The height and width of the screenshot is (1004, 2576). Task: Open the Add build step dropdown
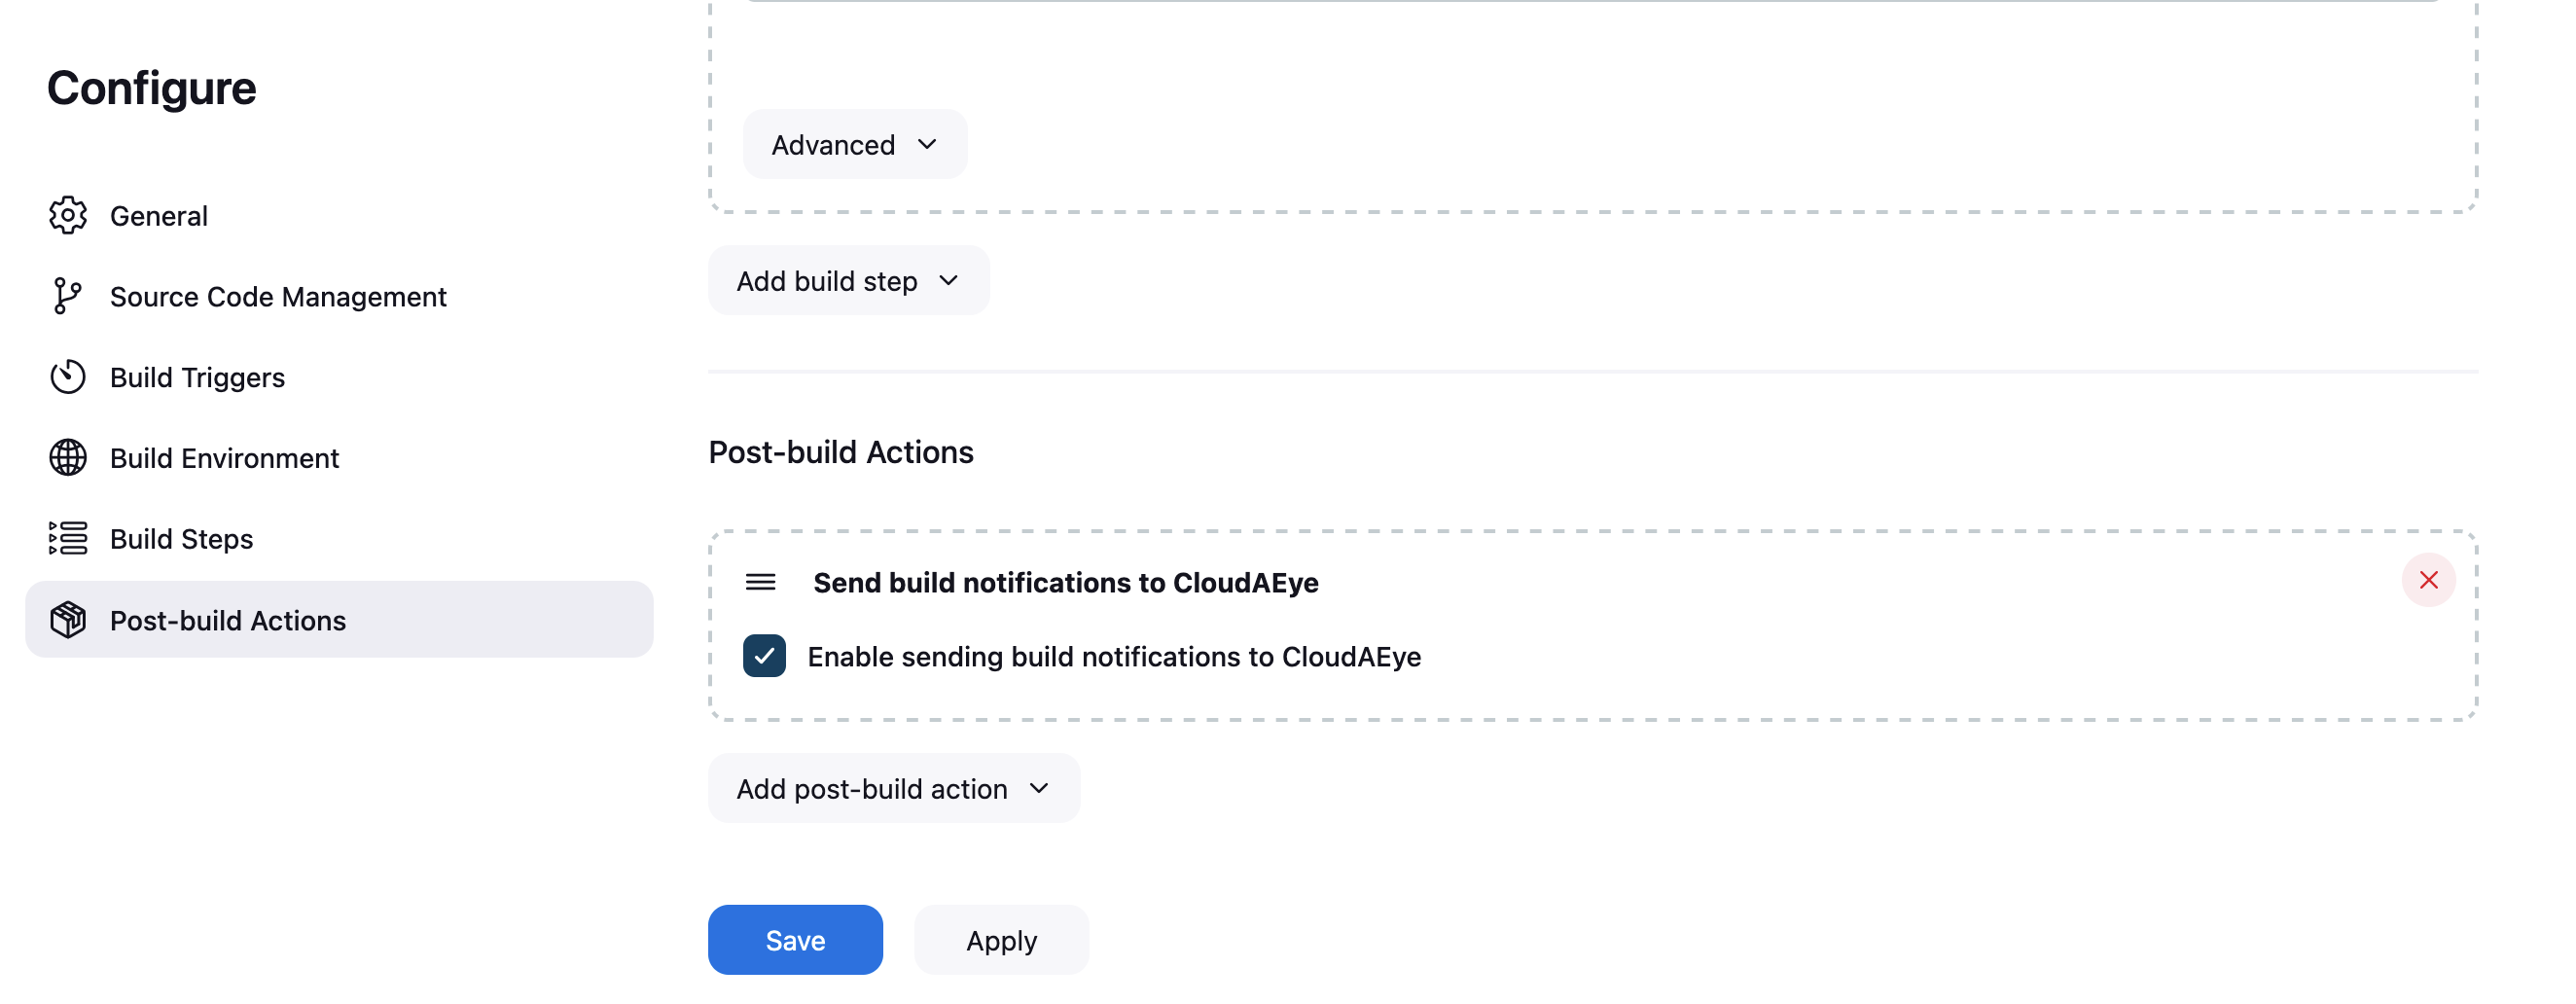(849, 281)
